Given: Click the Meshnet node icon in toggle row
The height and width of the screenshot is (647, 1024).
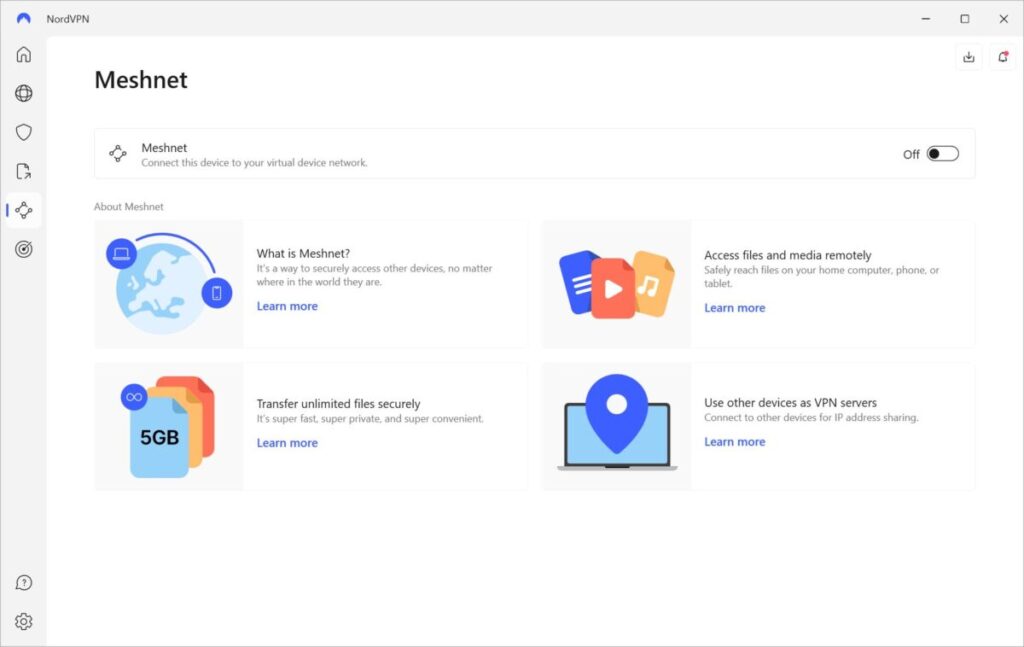Looking at the screenshot, I should 118,153.
